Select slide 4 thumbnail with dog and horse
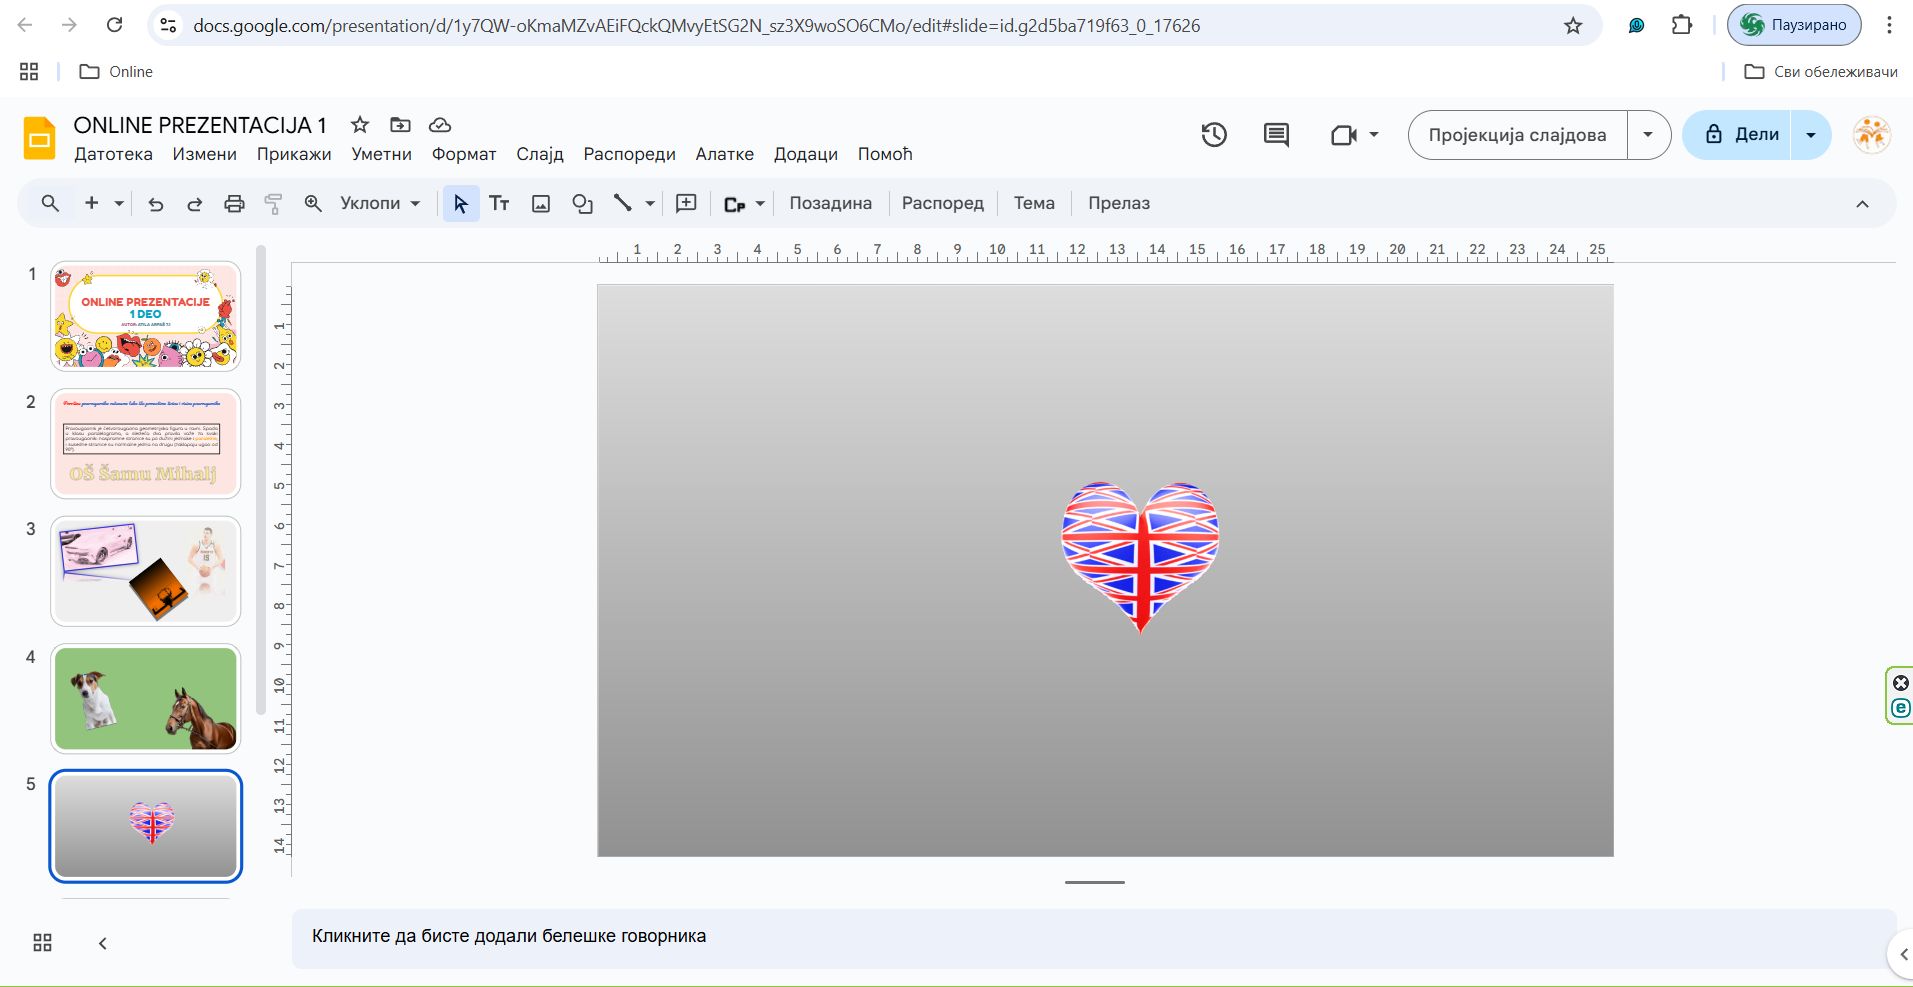Image resolution: width=1913 pixels, height=987 pixels. [146, 698]
